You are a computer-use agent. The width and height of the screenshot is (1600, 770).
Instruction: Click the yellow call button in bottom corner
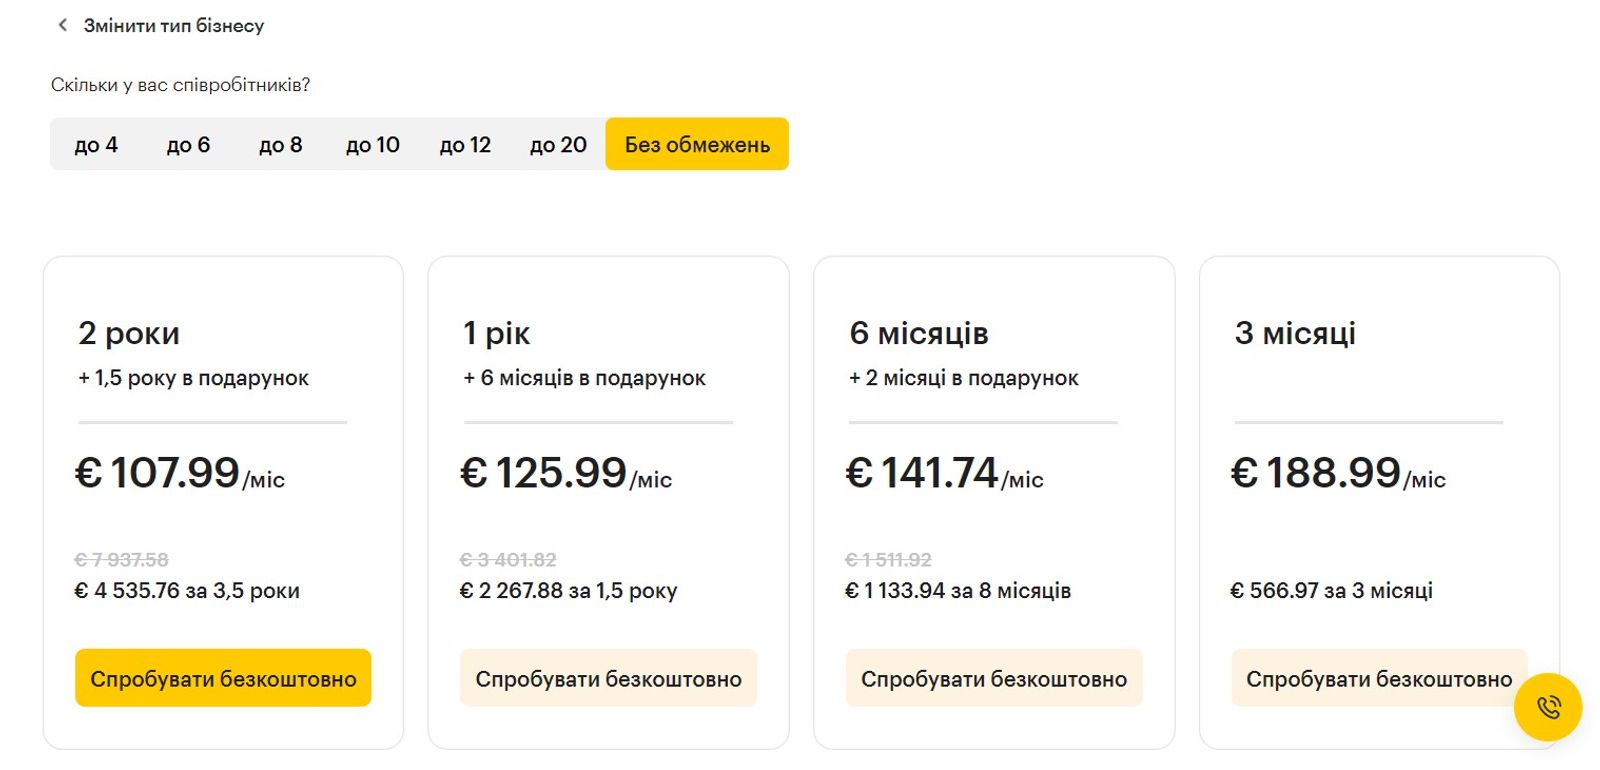coord(1547,708)
